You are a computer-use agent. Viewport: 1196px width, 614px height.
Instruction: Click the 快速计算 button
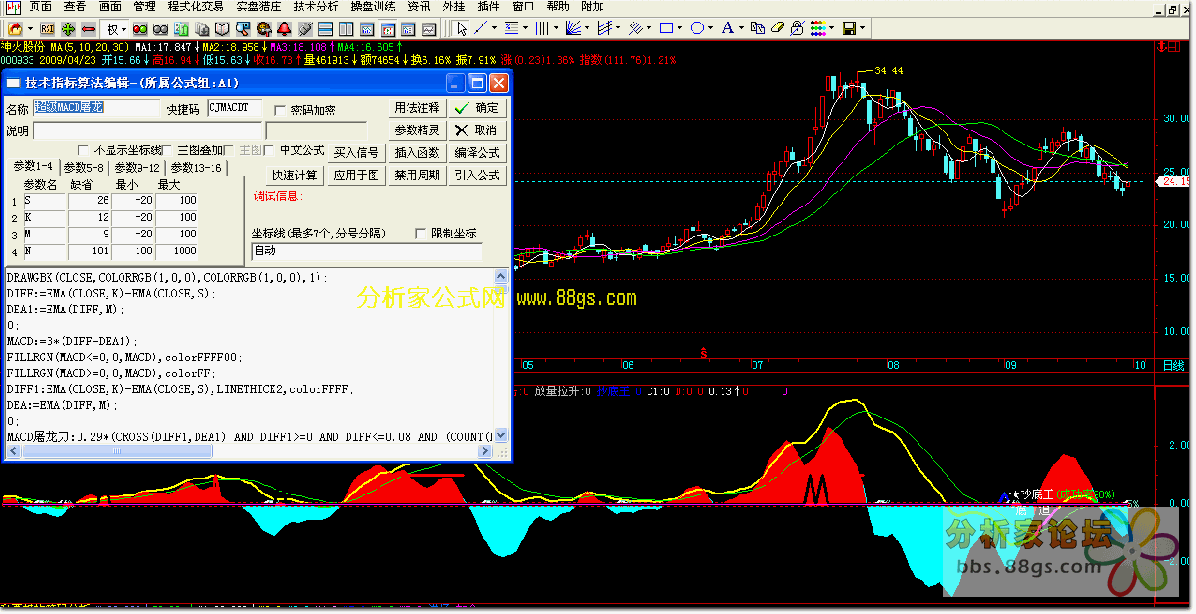pyautogui.click(x=295, y=175)
